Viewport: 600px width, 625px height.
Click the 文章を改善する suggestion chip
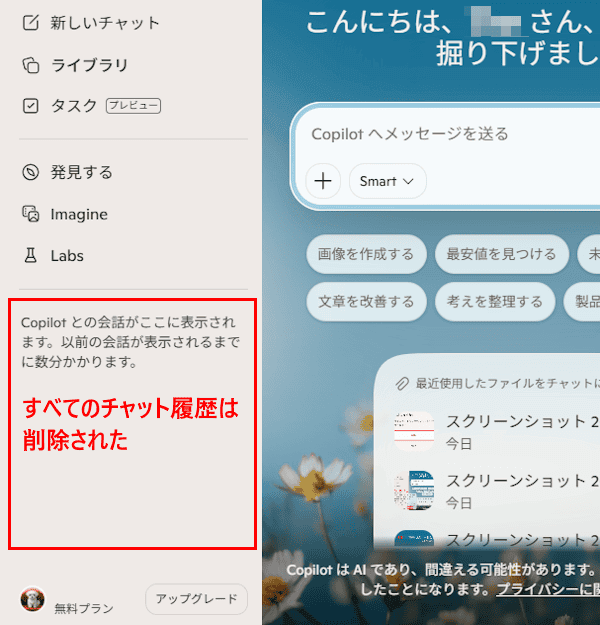point(366,302)
